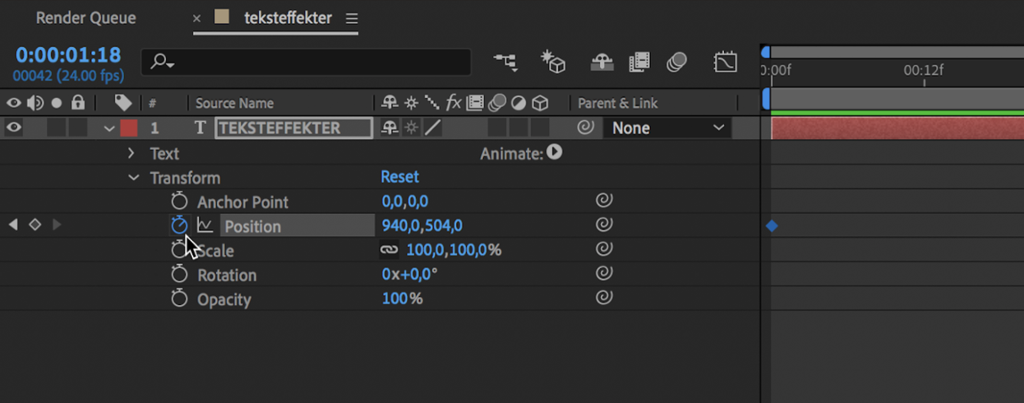This screenshot has height=403, width=1024.
Task: Click the search magnifier icon
Action: coord(161,62)
